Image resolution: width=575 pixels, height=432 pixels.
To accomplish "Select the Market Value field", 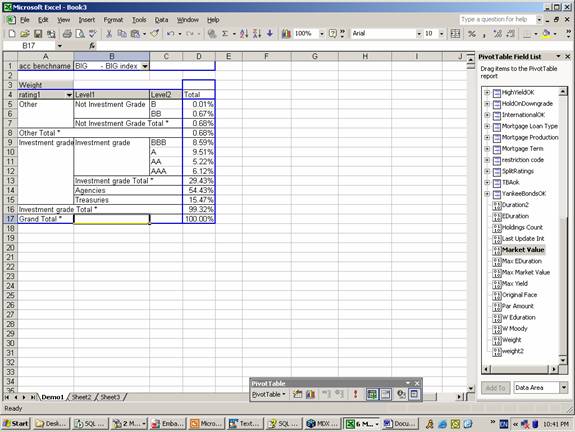I will [523, 250].
